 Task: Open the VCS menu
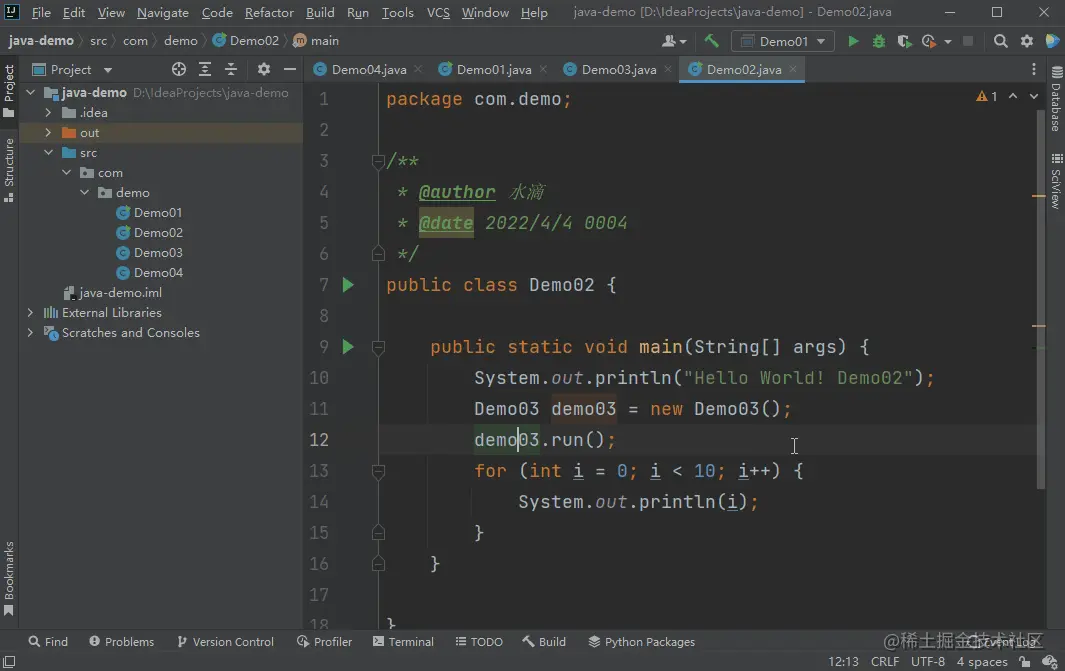coord(438,12)
